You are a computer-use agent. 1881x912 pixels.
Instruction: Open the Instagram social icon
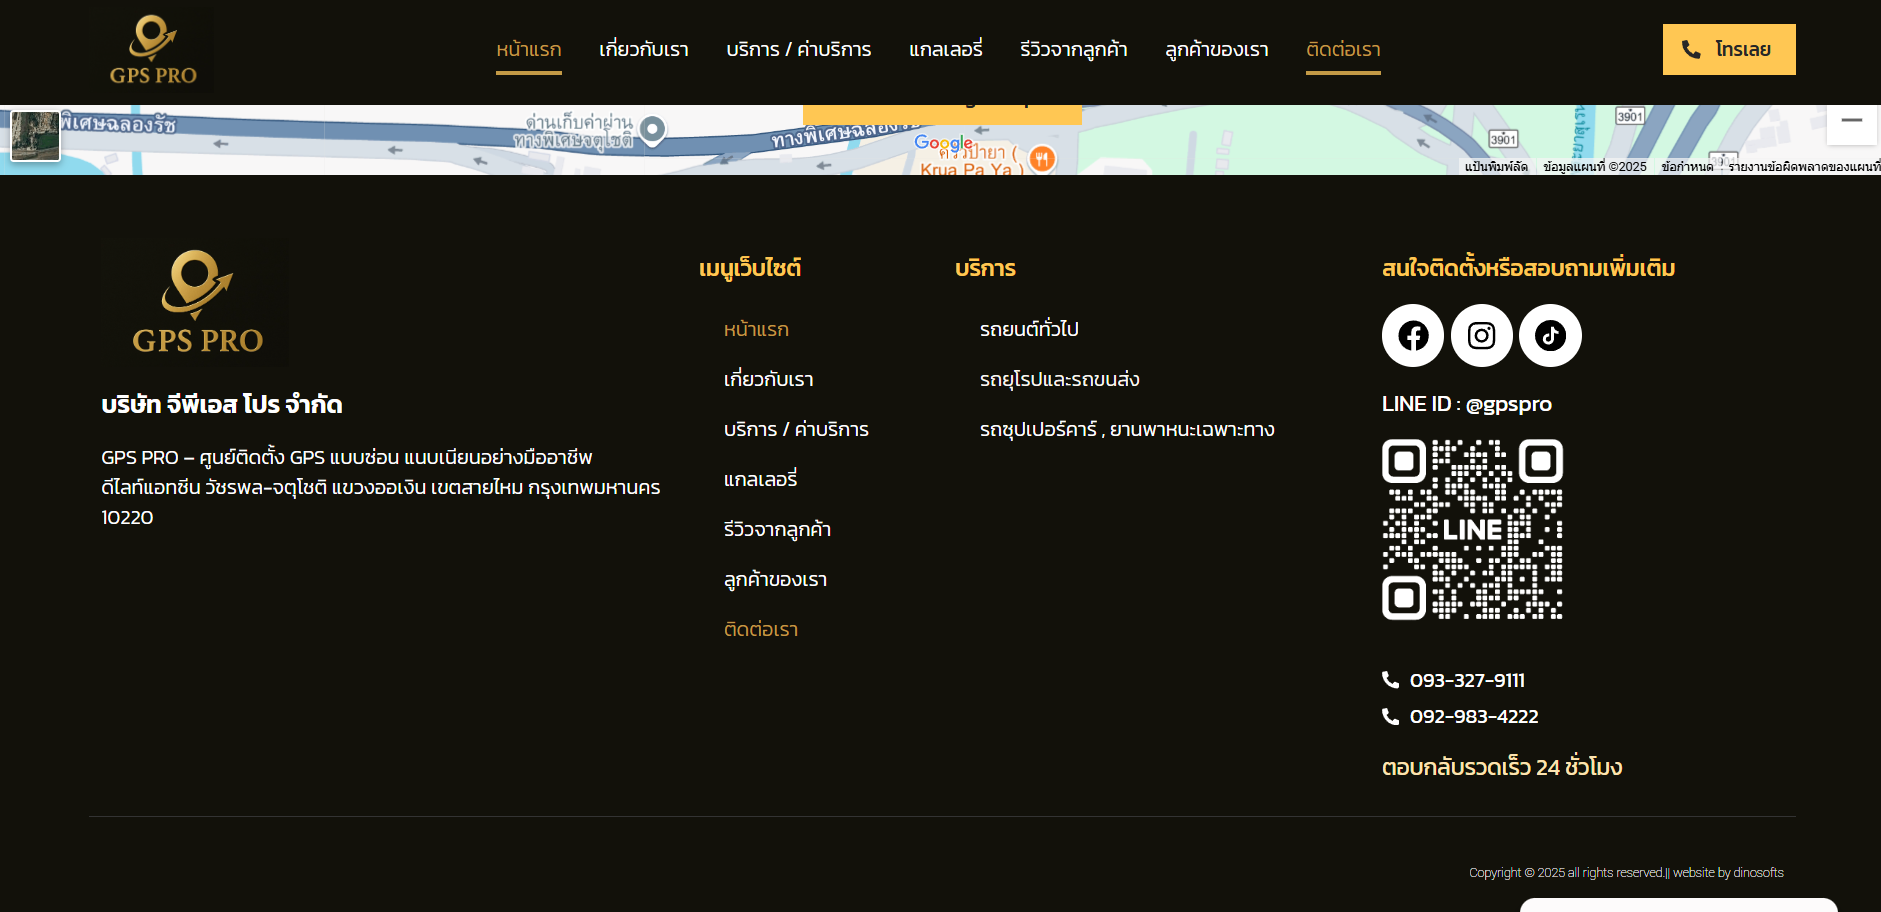[x=1481, y=336]
